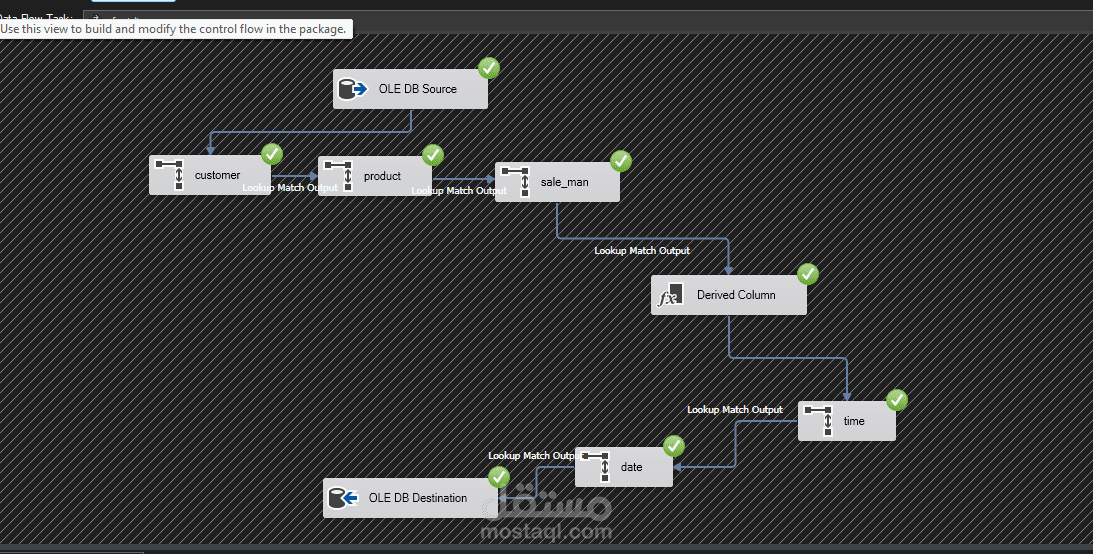Select the 'sale_man' component label
This screenshot has width=1093, height=554.
click(x=565, y=183)
